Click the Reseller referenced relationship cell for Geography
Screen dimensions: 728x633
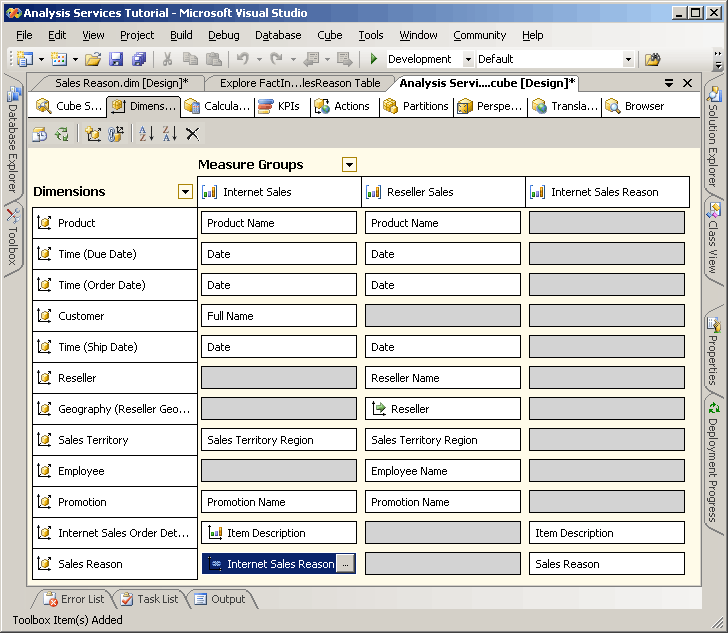[x=442, y=409]
